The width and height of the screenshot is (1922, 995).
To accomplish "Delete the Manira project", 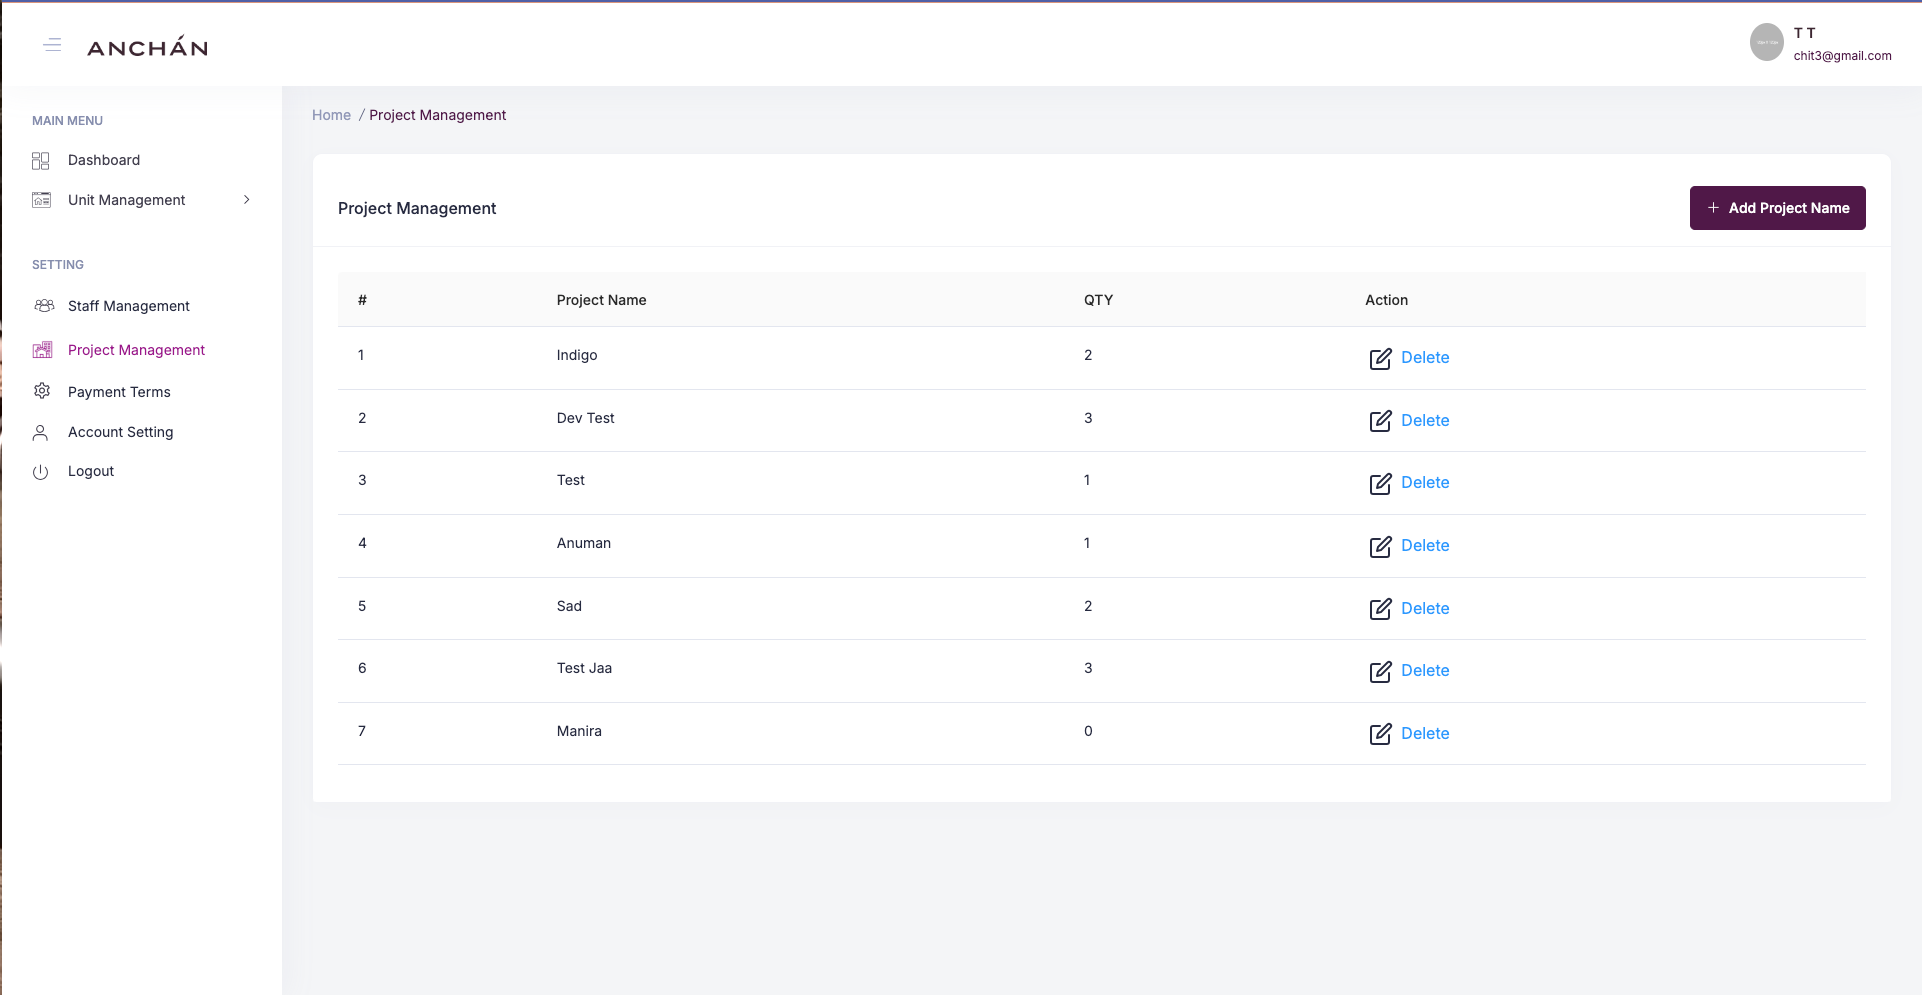I will click(x=1425, y=734).
